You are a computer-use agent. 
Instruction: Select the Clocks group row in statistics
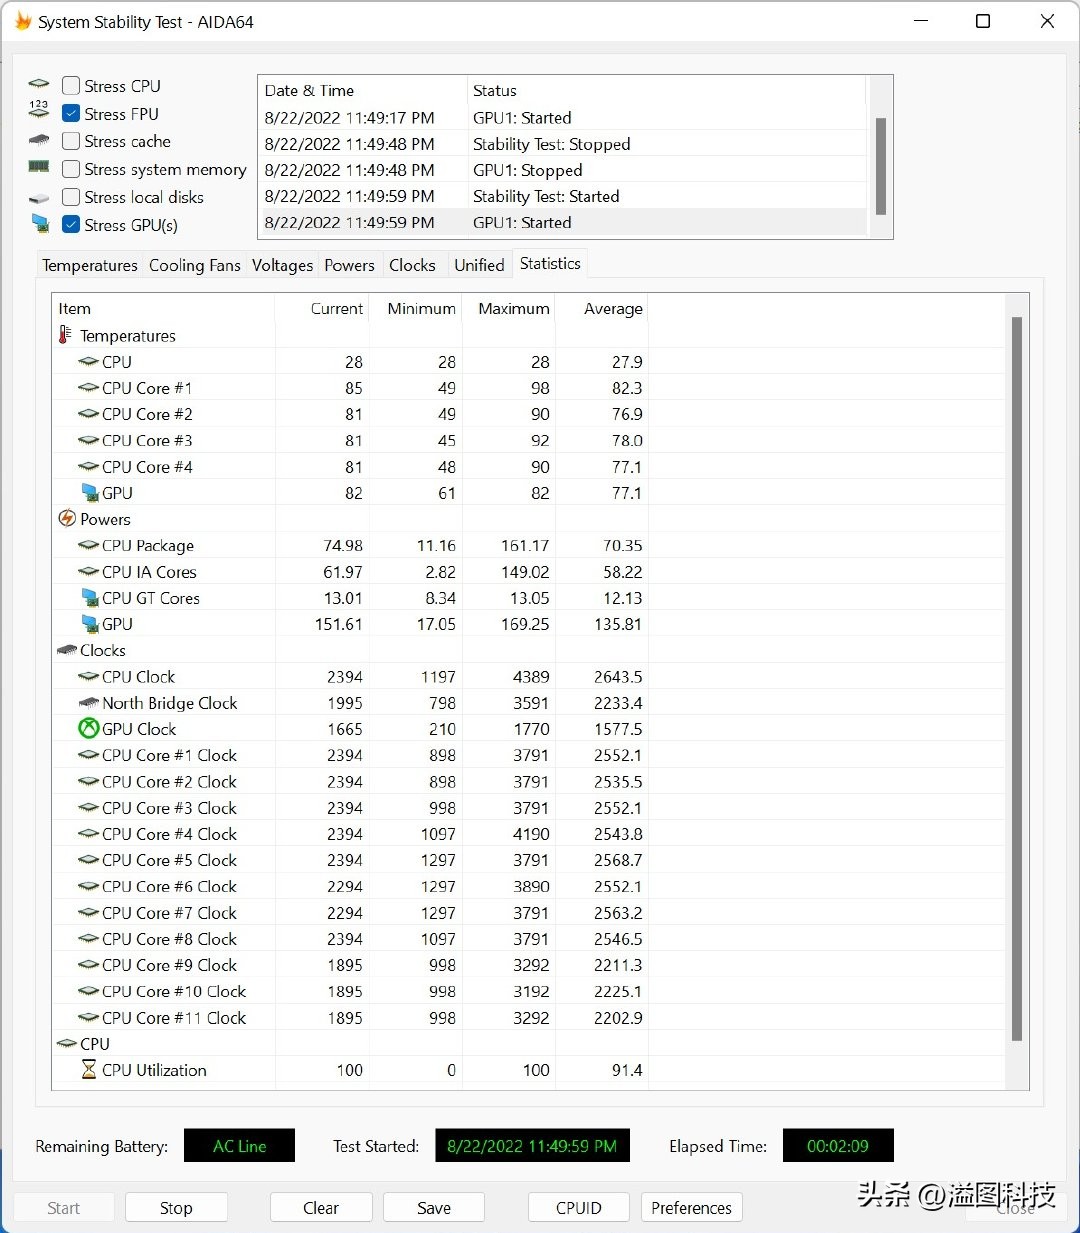tap(102, 650)
